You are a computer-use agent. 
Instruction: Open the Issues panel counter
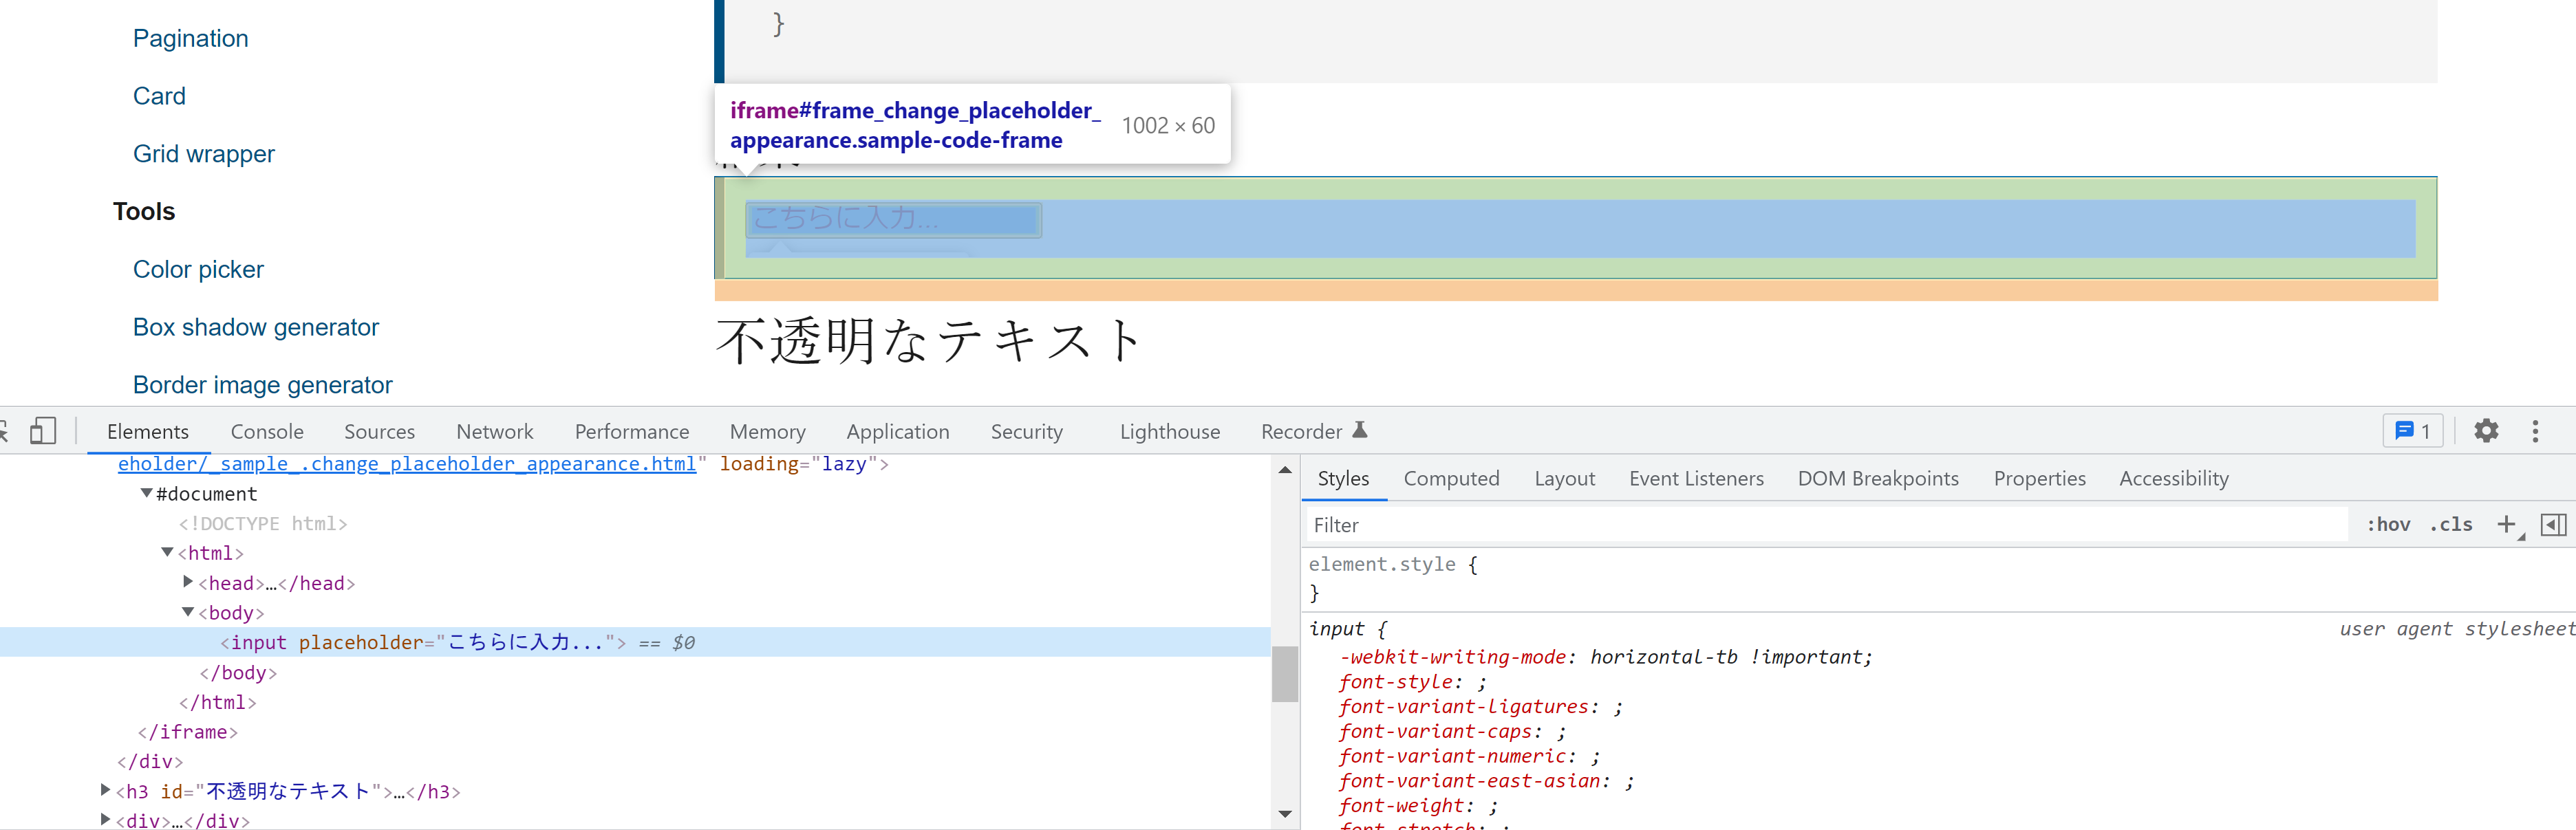point(2413,431)
